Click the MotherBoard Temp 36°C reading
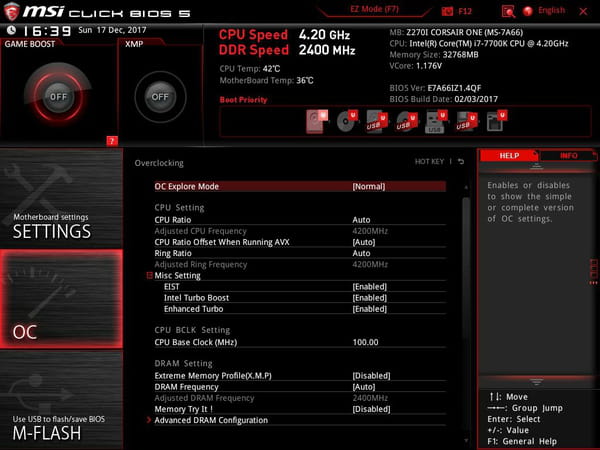The height and width of the screenshot is (450, 600). [266, 81]
